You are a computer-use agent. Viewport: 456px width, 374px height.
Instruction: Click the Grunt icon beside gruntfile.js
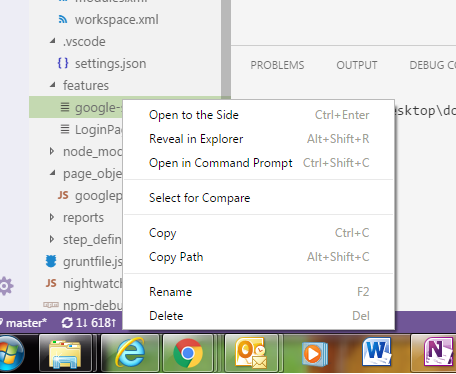point(51,261)
